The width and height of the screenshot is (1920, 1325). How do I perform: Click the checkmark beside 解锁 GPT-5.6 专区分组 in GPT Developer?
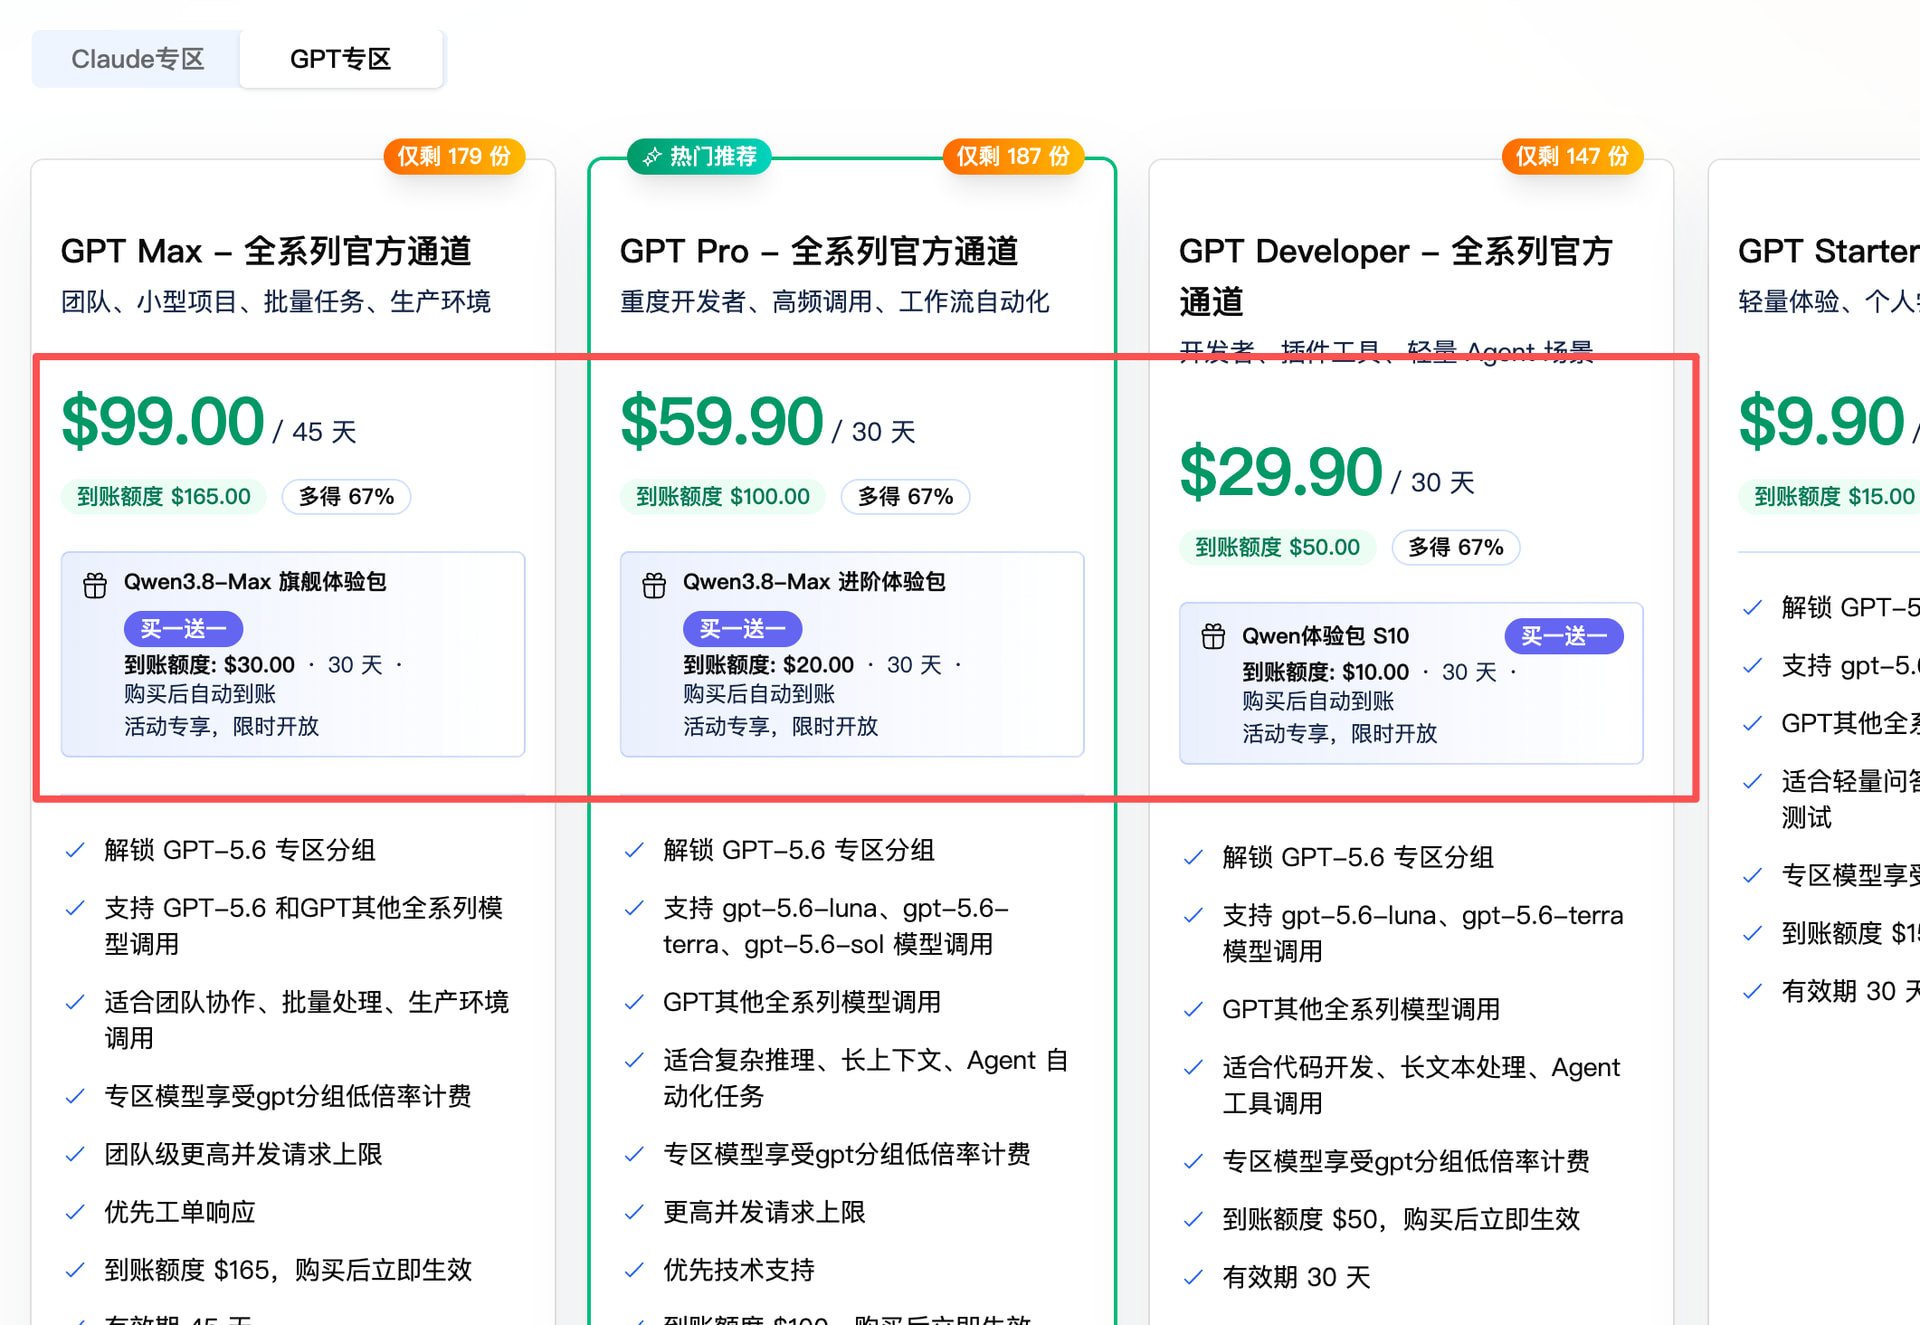(x=1193, y=858)
